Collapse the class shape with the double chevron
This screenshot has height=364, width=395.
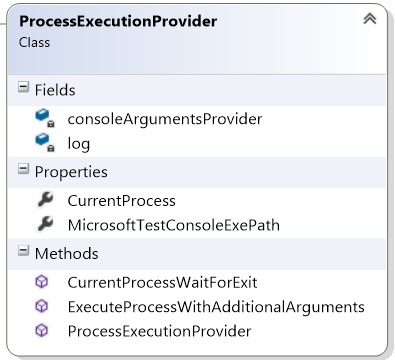tap(370, 19)
